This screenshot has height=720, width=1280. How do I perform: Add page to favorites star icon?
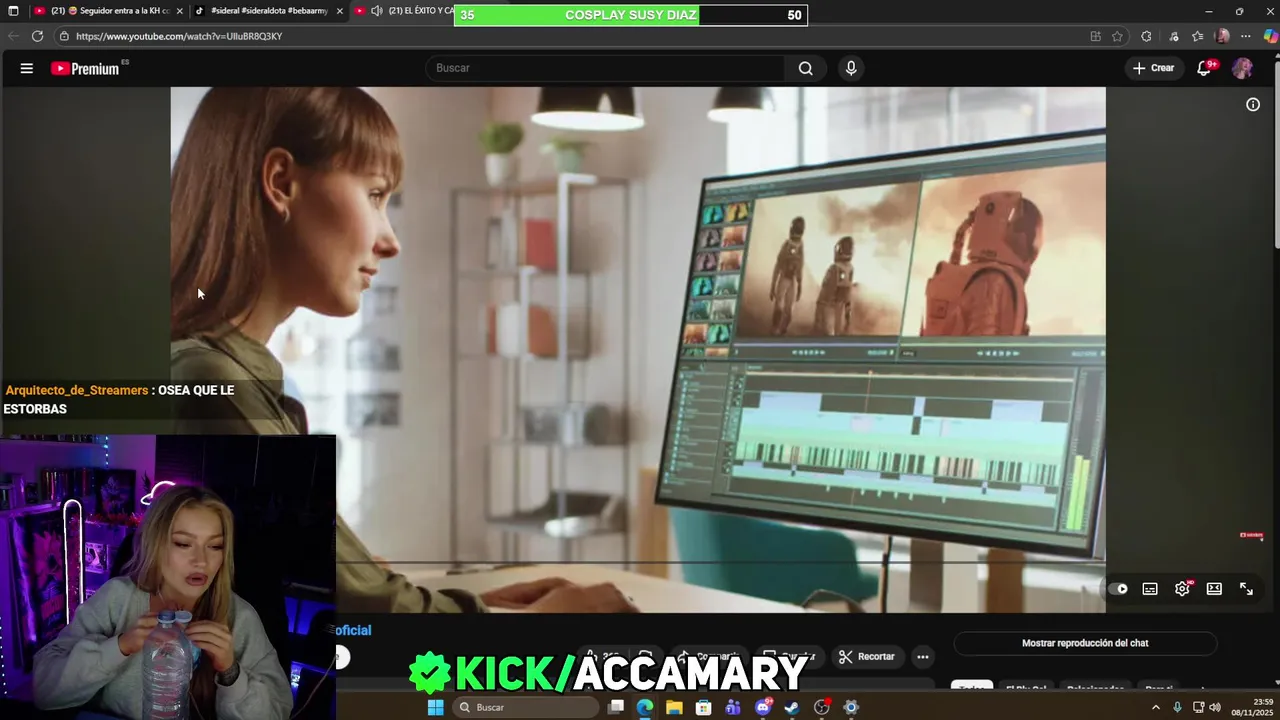[x=1117, y=36]
